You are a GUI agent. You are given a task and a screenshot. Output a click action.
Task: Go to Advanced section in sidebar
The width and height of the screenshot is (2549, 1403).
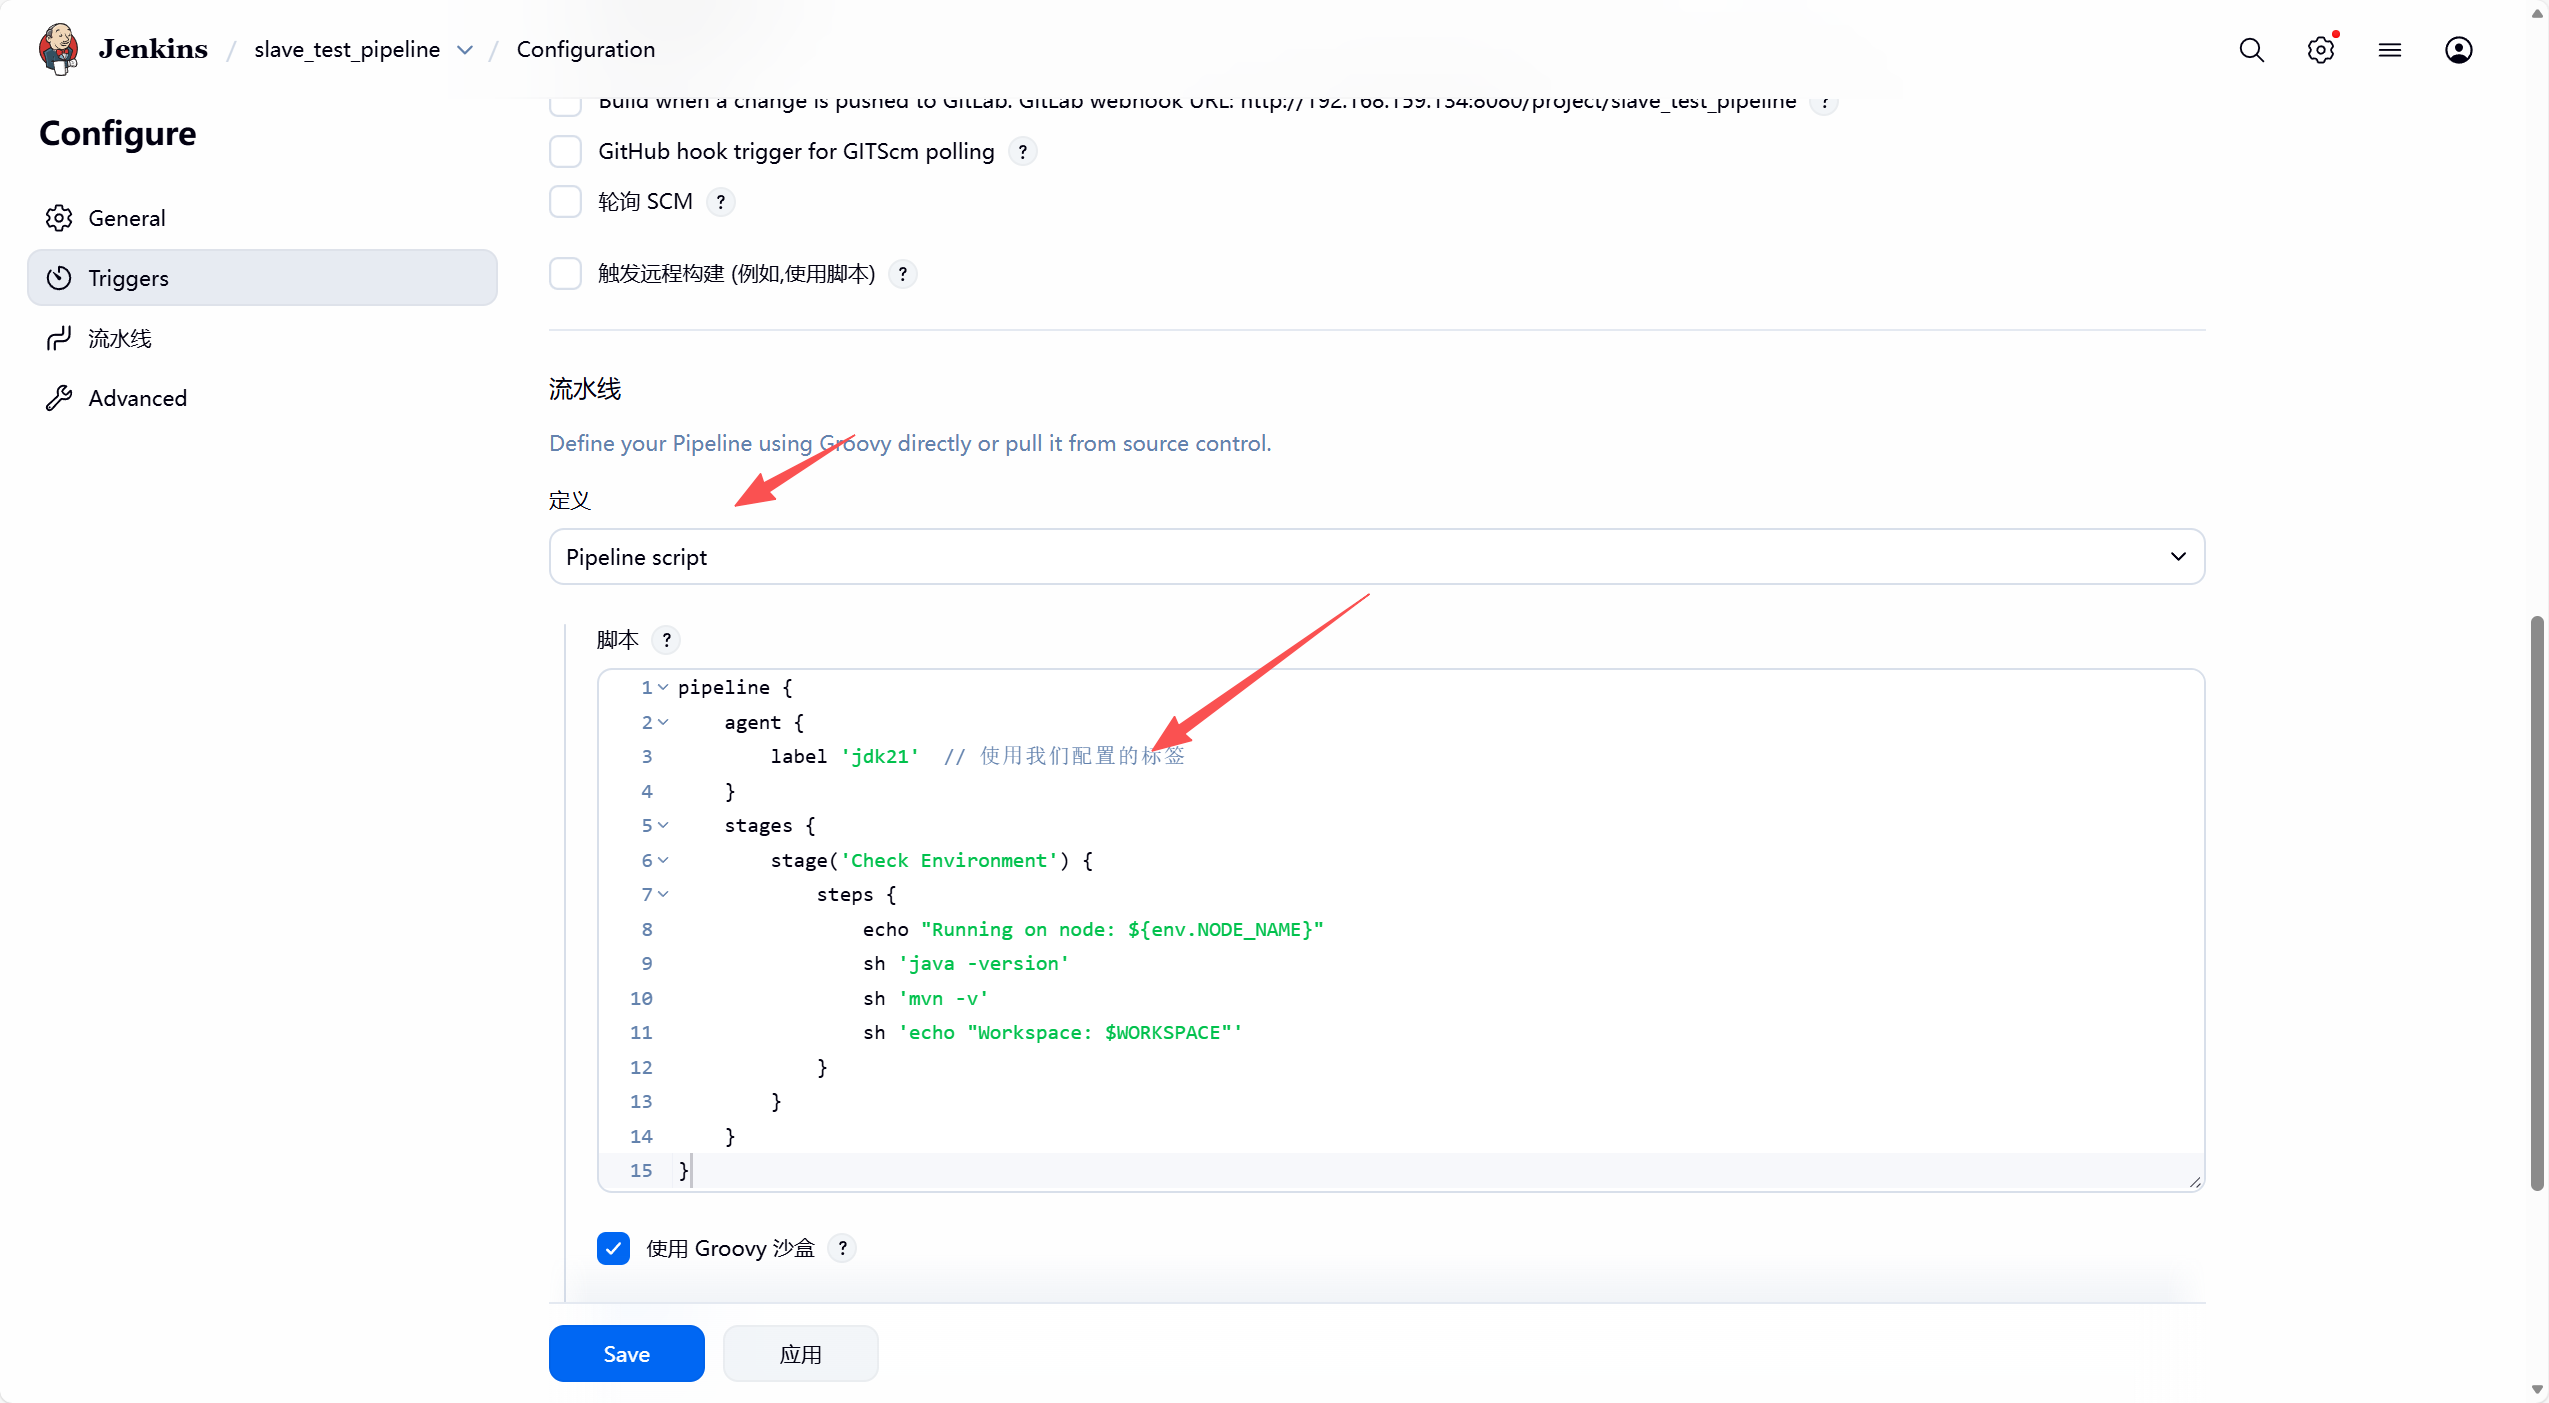(x=137, y=398)
